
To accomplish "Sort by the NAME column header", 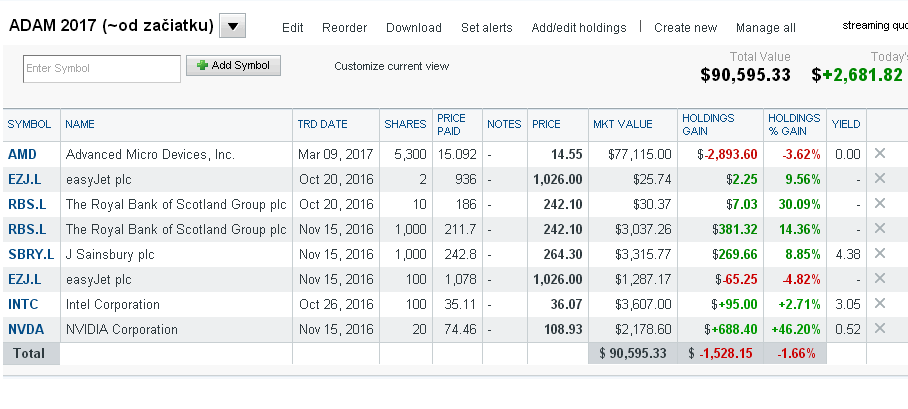I will click(x=80, y=124).
